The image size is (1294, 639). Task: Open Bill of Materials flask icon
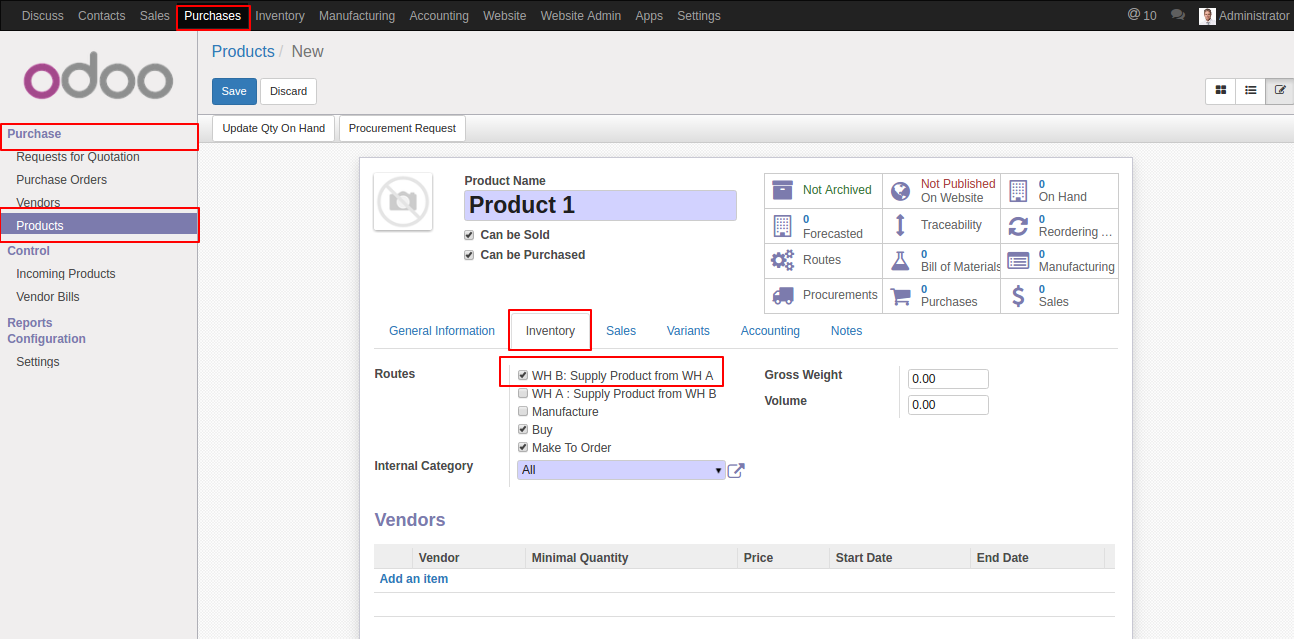tap(900, 260)
